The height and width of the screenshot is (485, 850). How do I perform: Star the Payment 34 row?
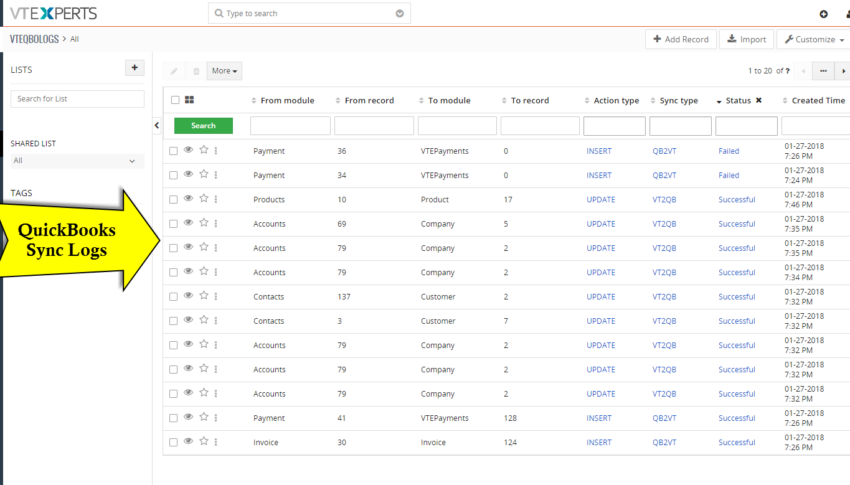(204, 174)
